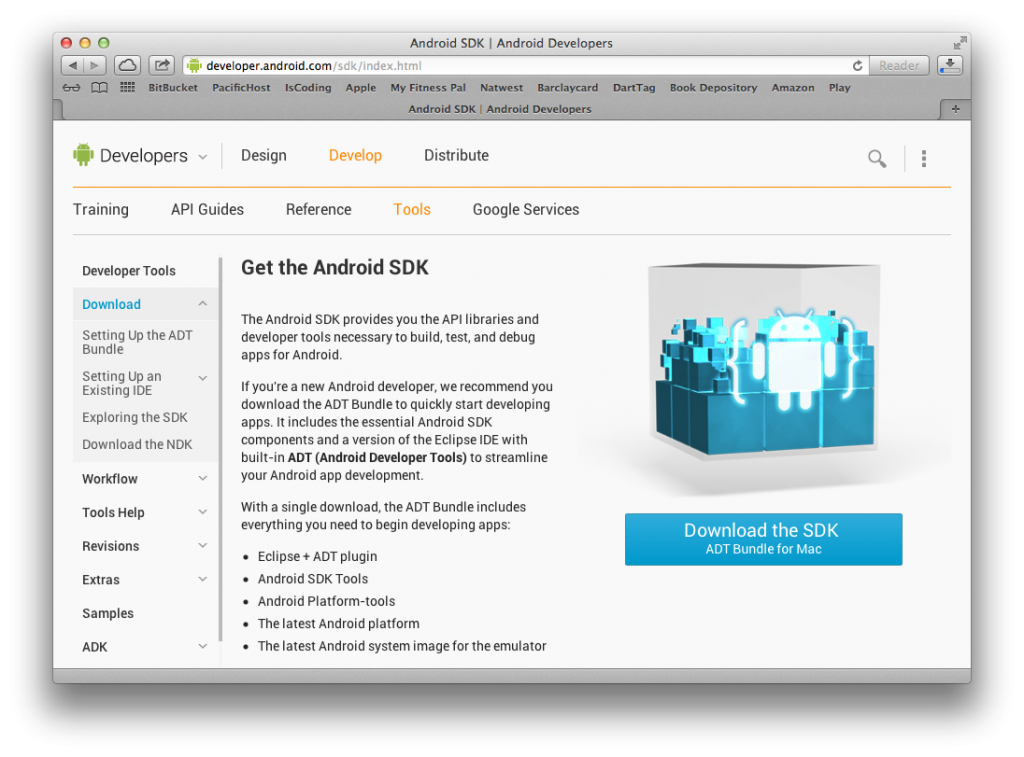The image size is (1024, 757).
Task: Open Natwest bookmark
Action: pos(502,88)
